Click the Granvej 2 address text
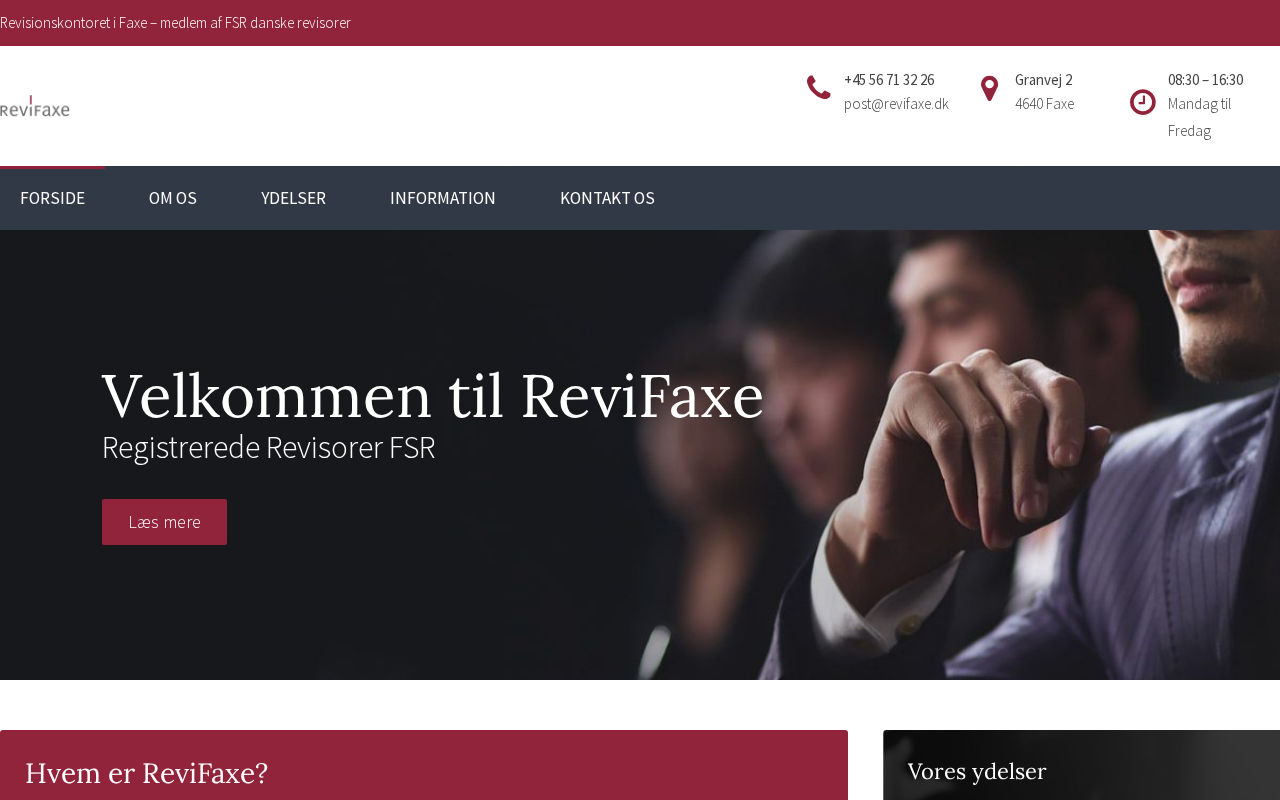 pos(1043,80)
